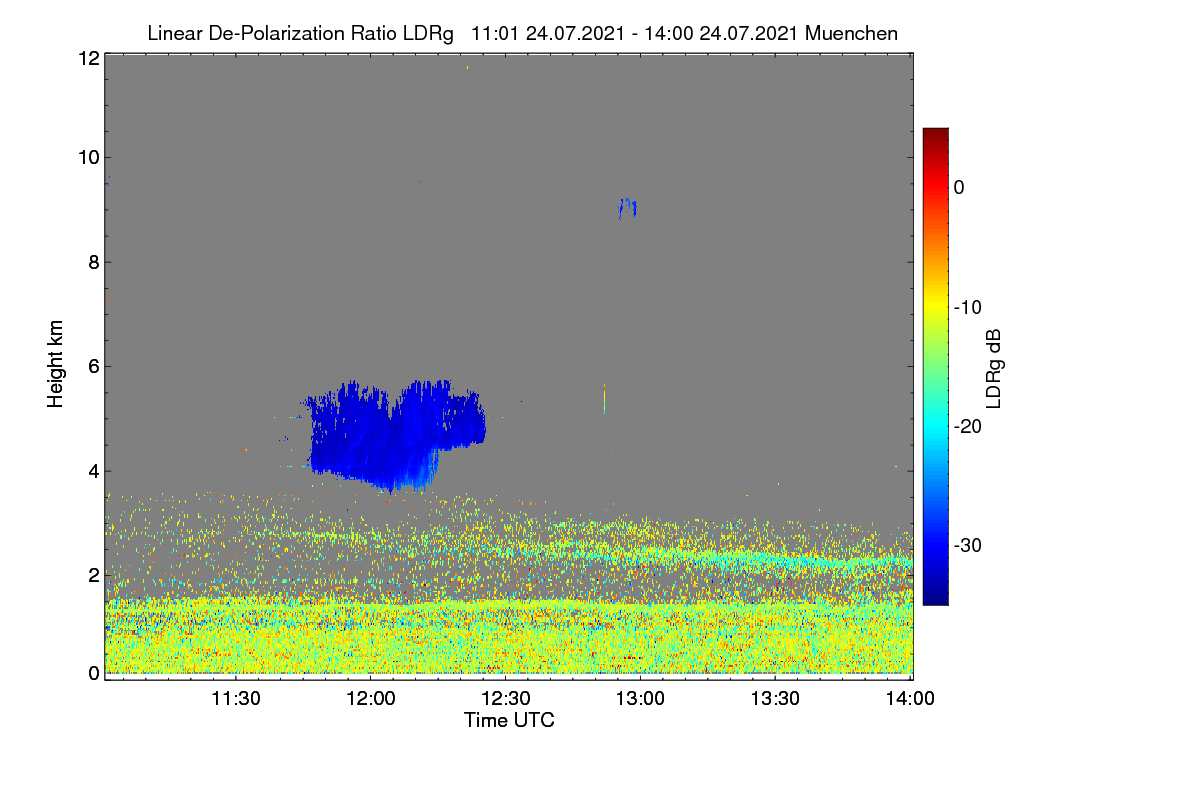Viewport: 1200px width, 800px height.
Task: Click the height tick label 4
Action: coord(93,471)
